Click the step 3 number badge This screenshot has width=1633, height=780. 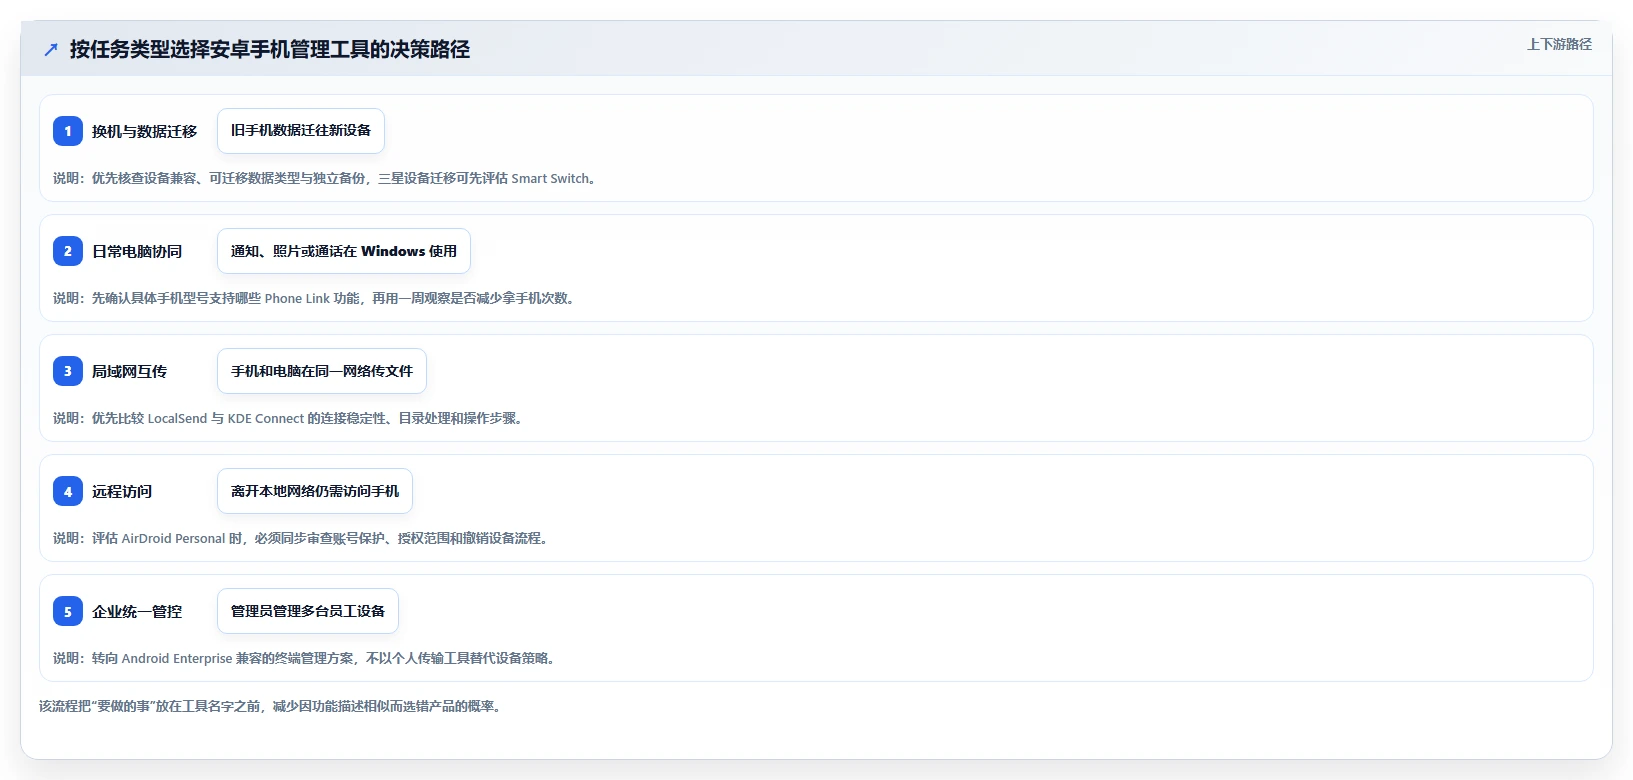point(68,371)
